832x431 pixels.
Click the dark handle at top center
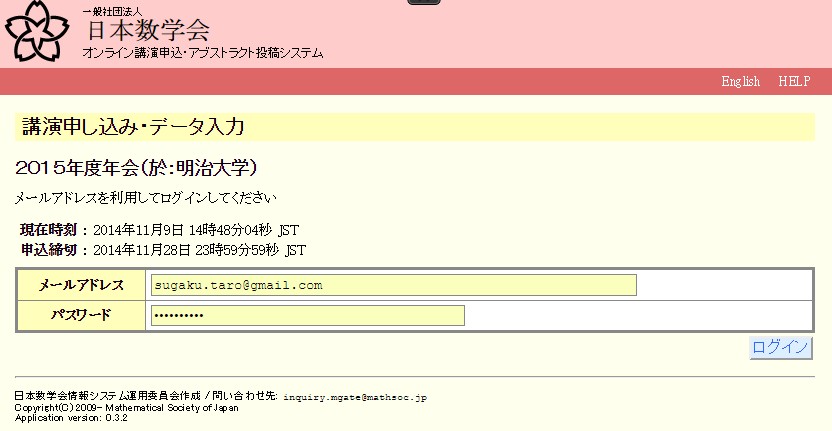pos(424,2)
